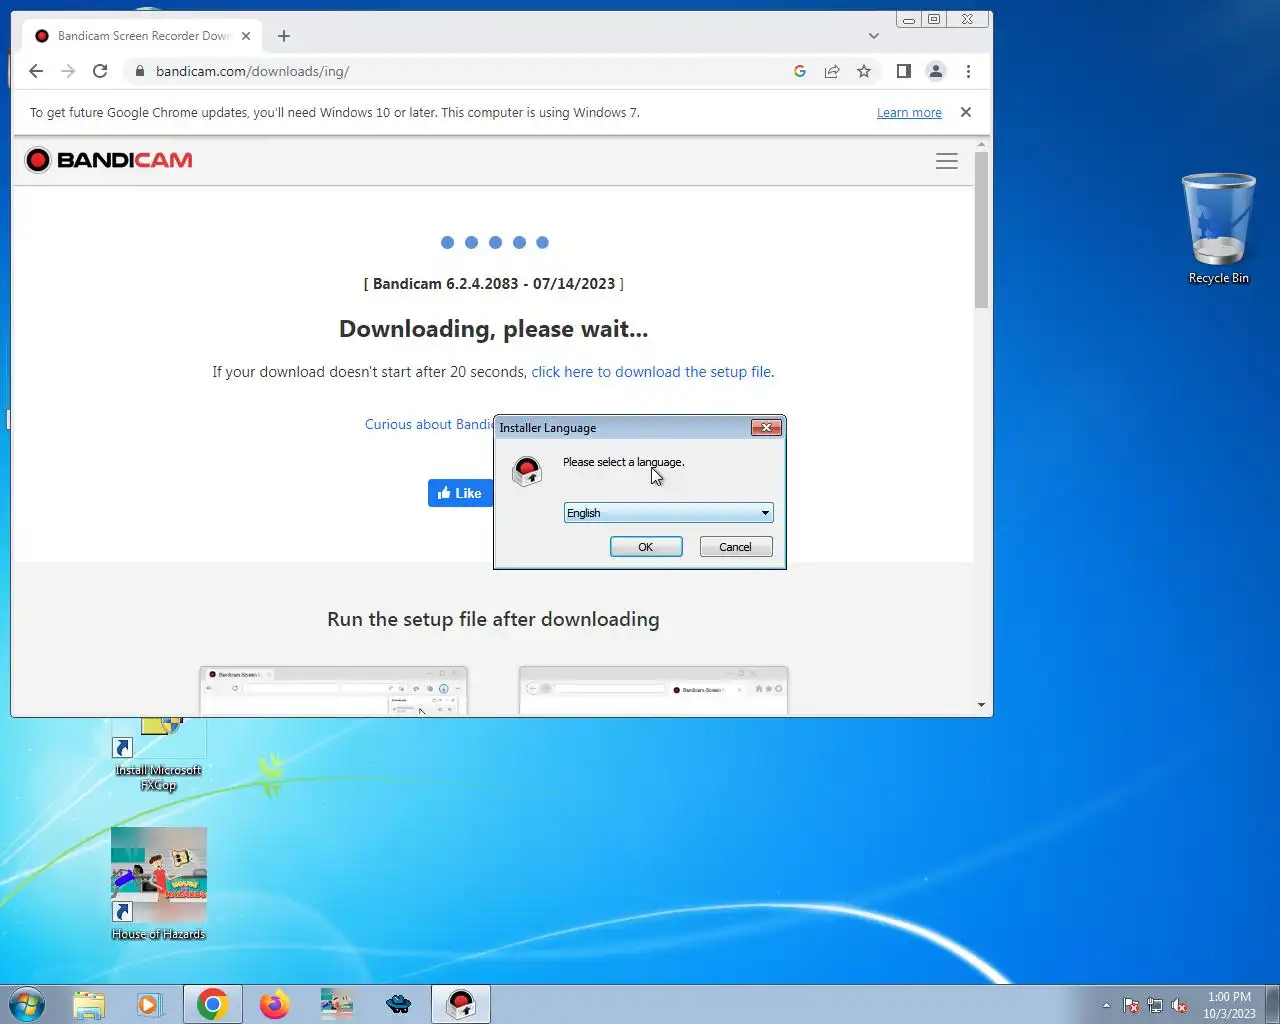This screenshot has height=1024, width=1280.
Task: Click OK in Installer Language dialog
Action: tap(646, 547)
